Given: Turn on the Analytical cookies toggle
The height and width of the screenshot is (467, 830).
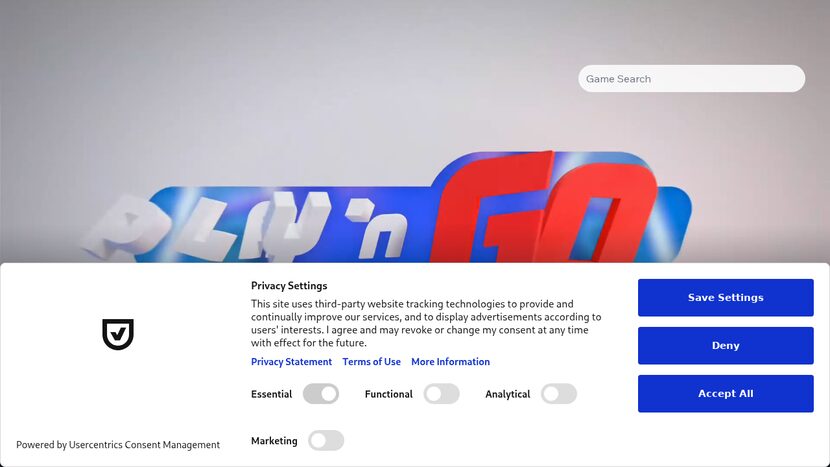Looking at the screenshot, I should click(x=559, y=394).
